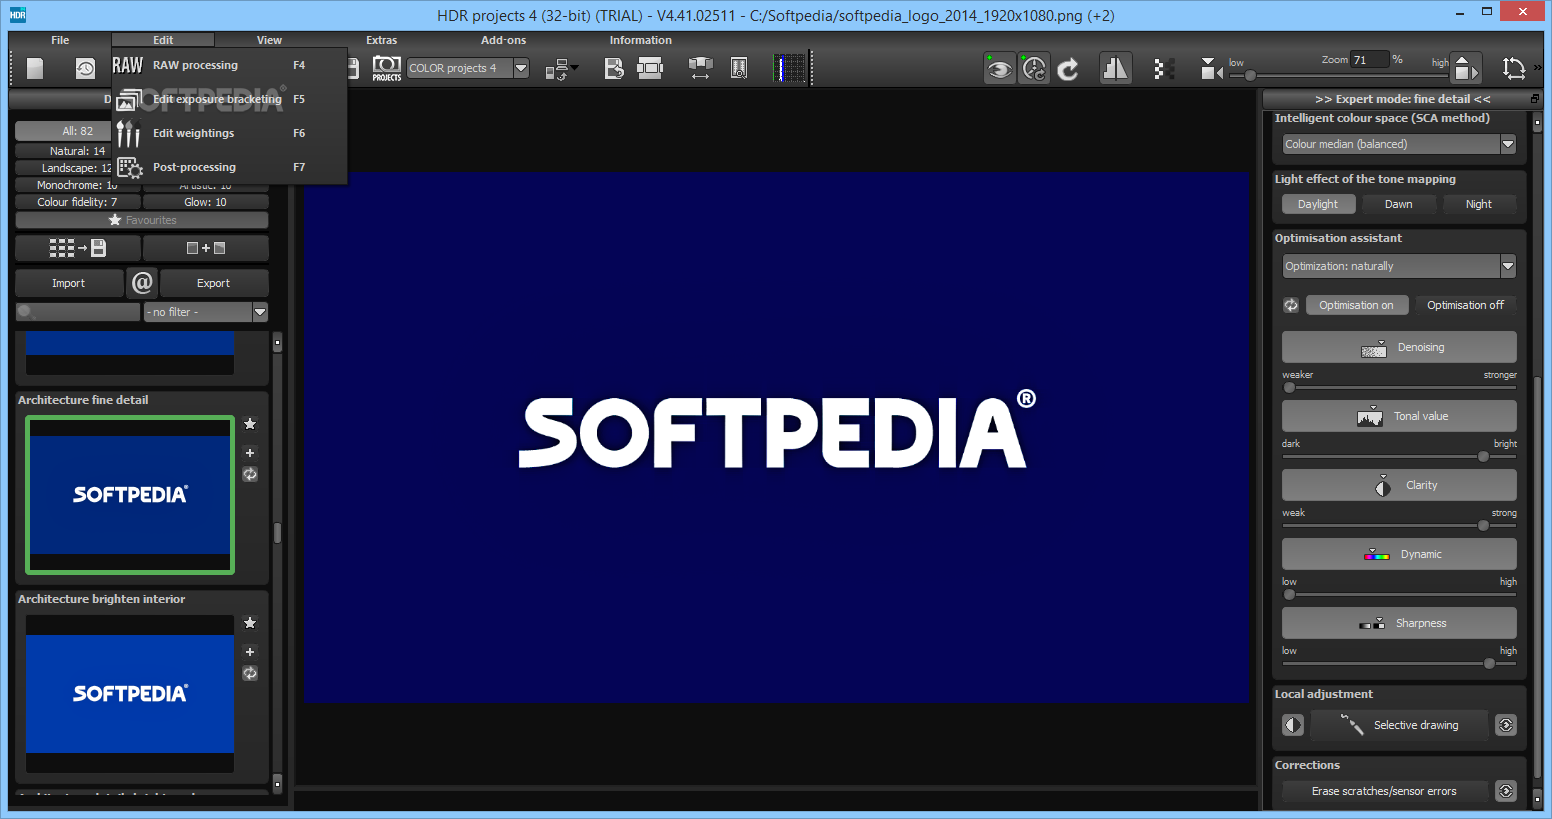Click settings icon right of Selective drawing
Image resolution: width=1552 pixels, height=819 pixels.
[x=1506, y=725]
